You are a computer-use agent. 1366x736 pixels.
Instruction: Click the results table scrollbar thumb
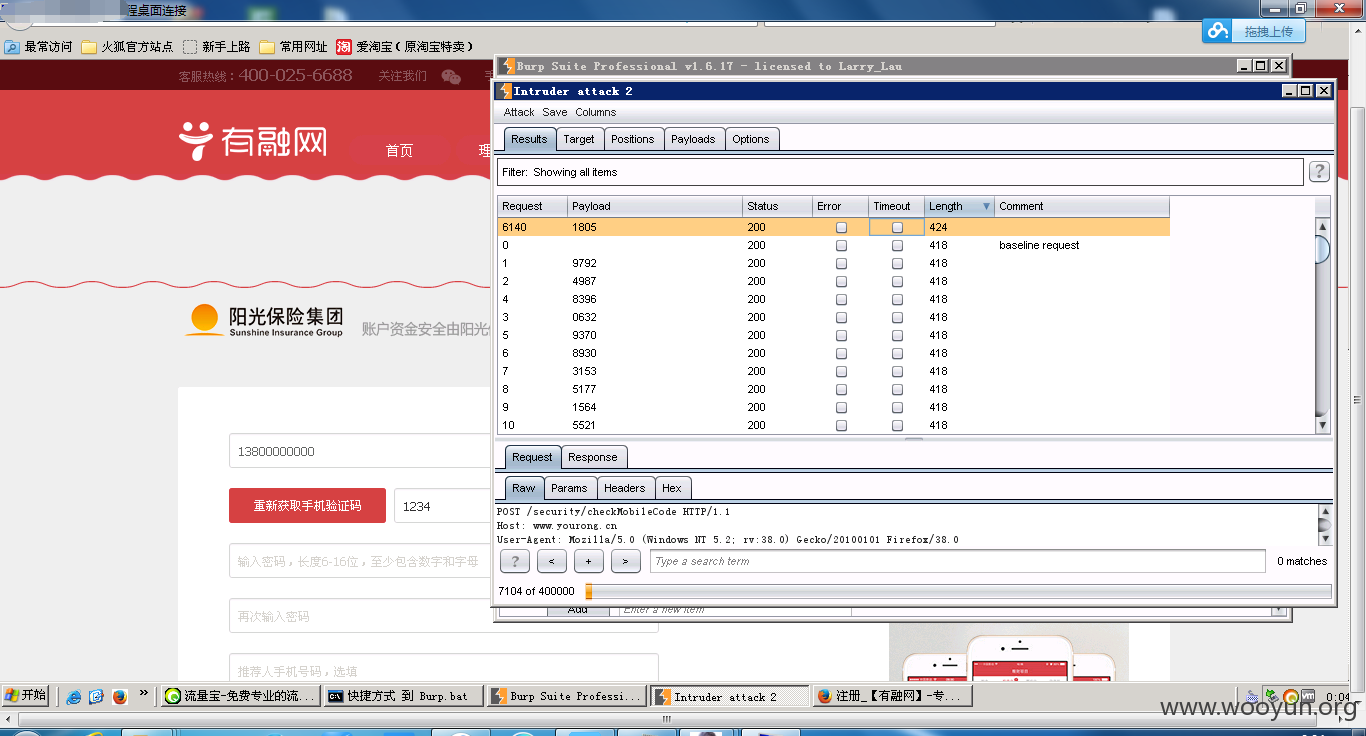tap(1322, 248)
